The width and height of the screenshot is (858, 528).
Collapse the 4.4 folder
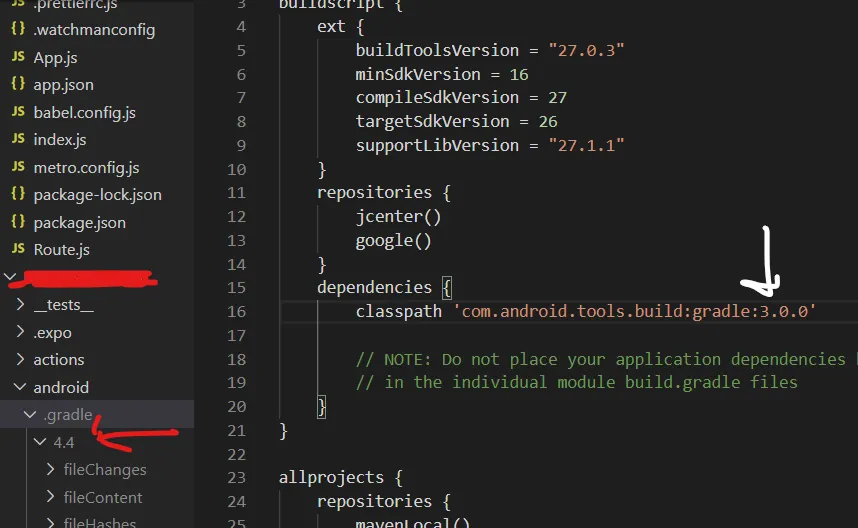pos(40,442)
